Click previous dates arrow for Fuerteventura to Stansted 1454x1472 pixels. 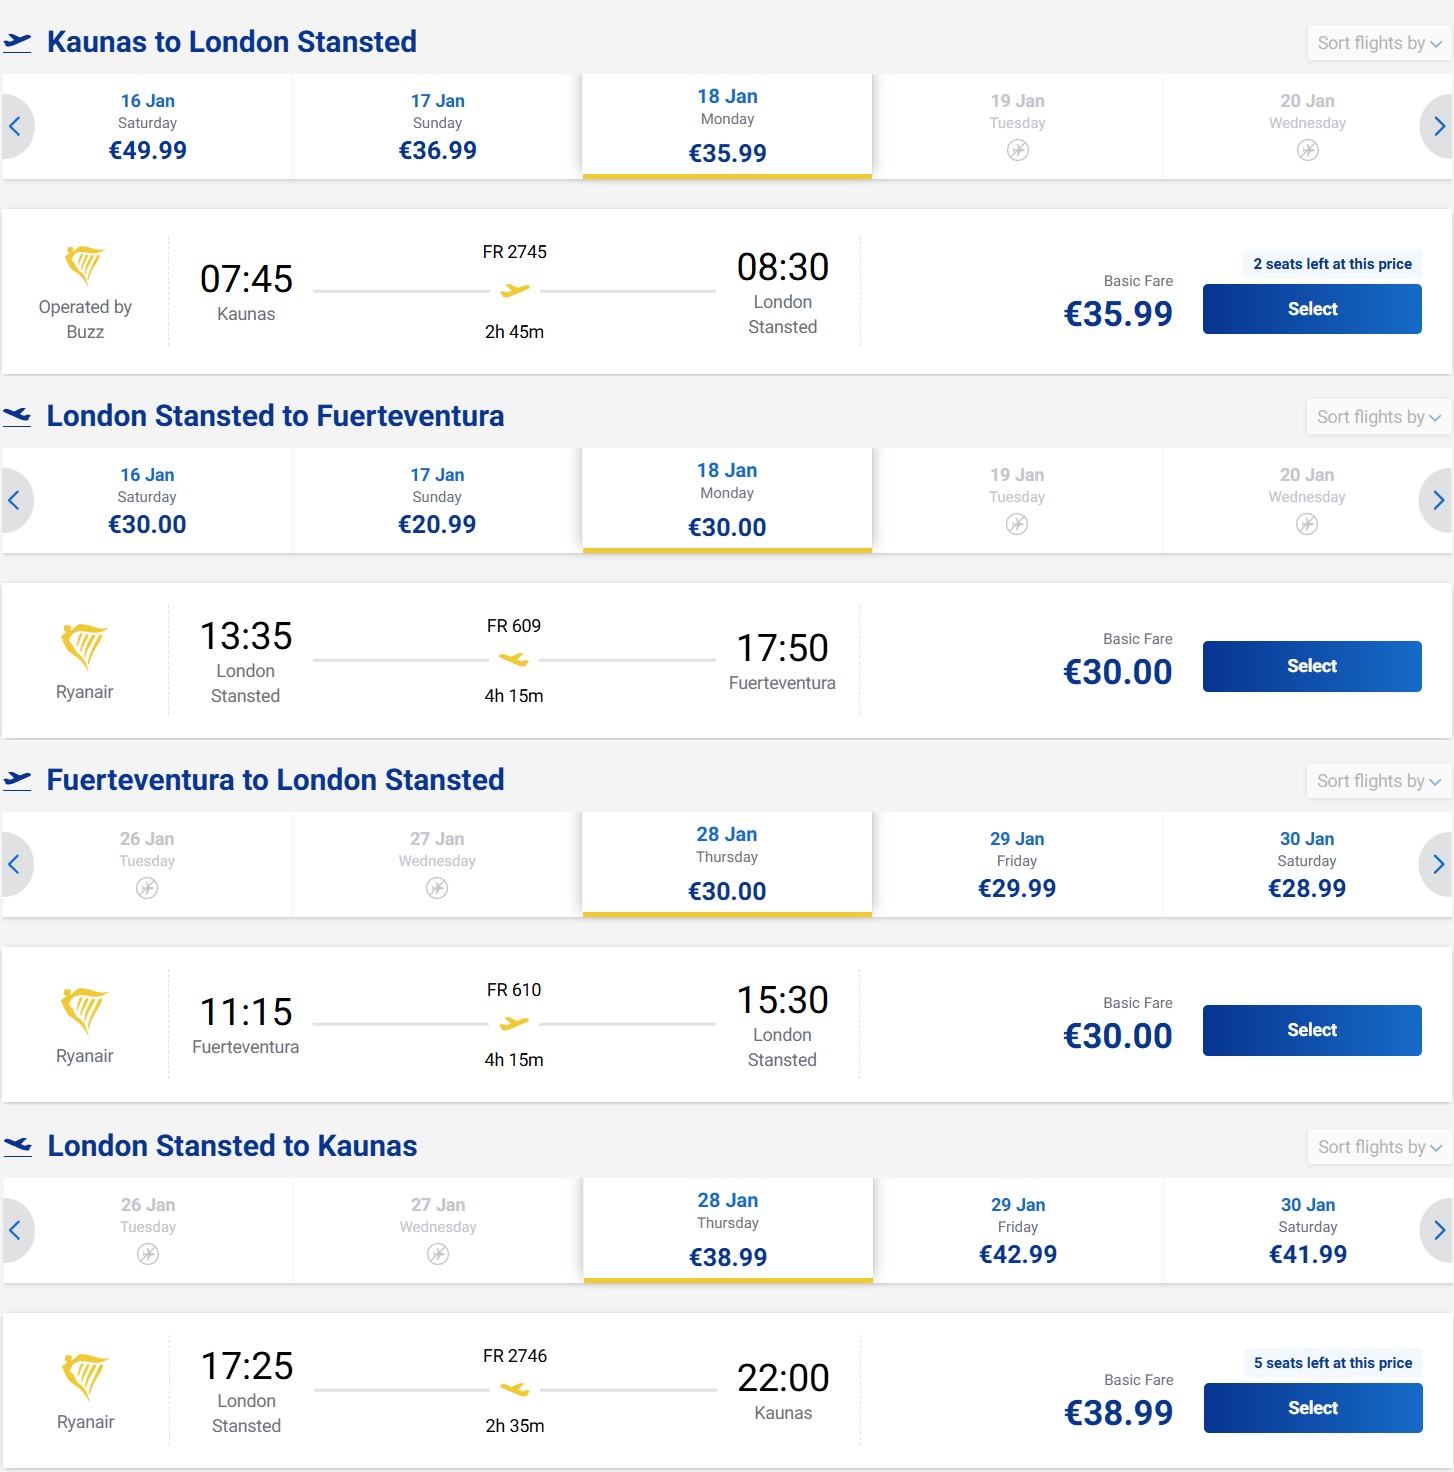[x=15, y=864]
